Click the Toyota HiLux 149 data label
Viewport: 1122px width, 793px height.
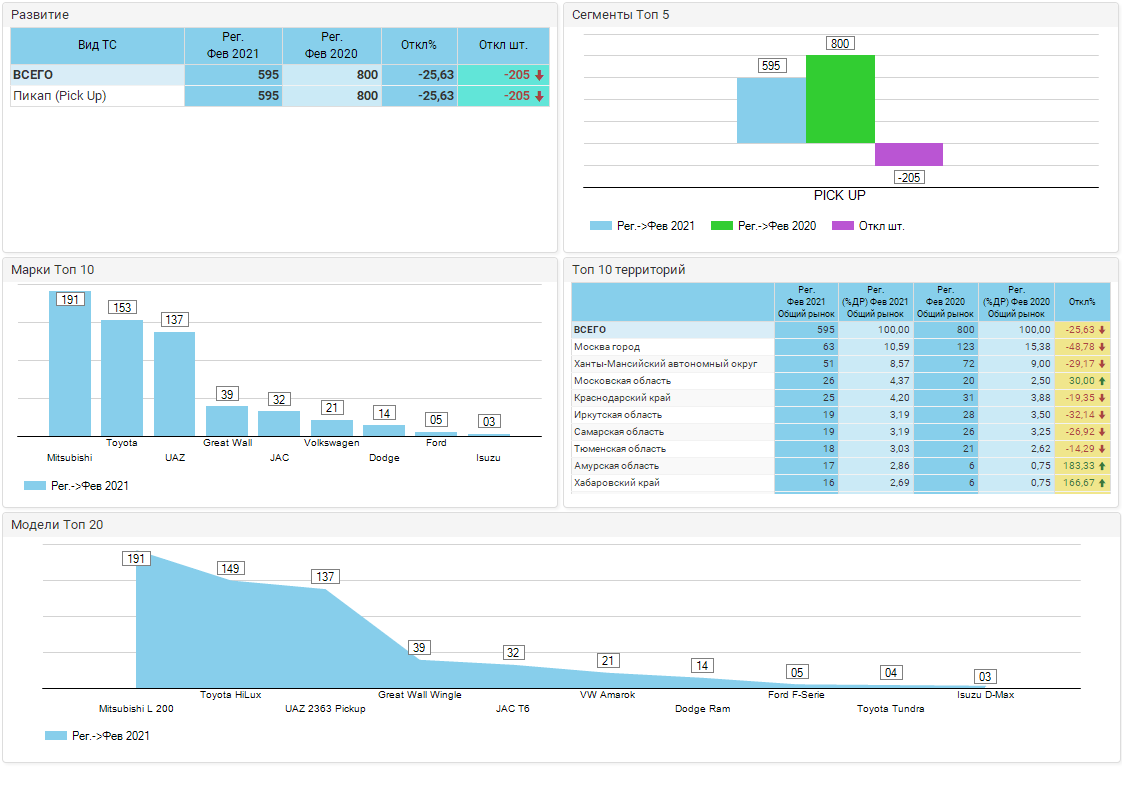click(231, 569)
